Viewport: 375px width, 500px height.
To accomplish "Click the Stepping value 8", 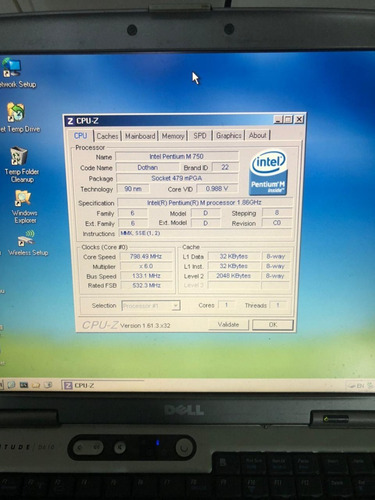I will (277, 212).
